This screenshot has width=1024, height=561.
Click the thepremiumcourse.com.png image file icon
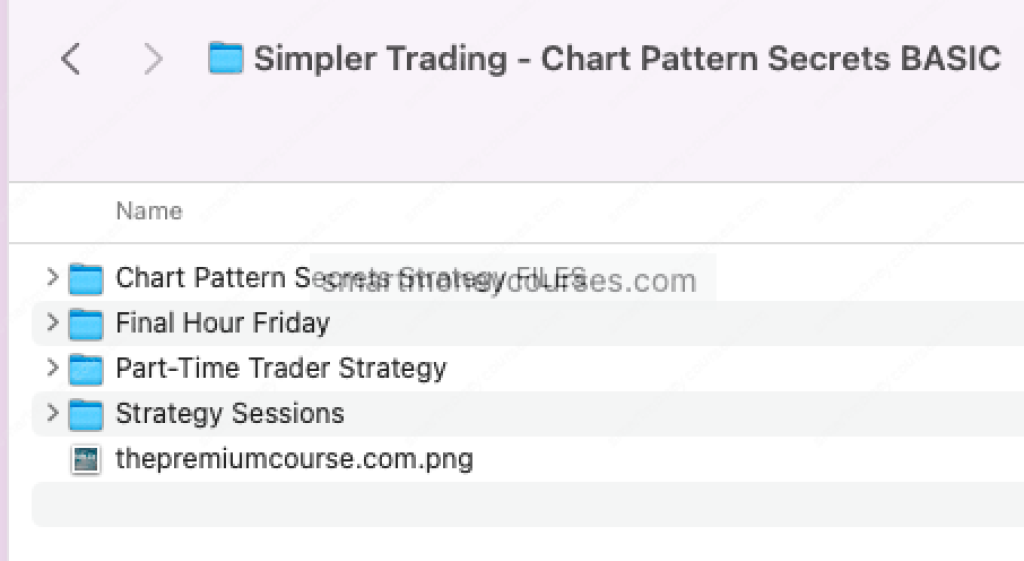coord(86,460)
